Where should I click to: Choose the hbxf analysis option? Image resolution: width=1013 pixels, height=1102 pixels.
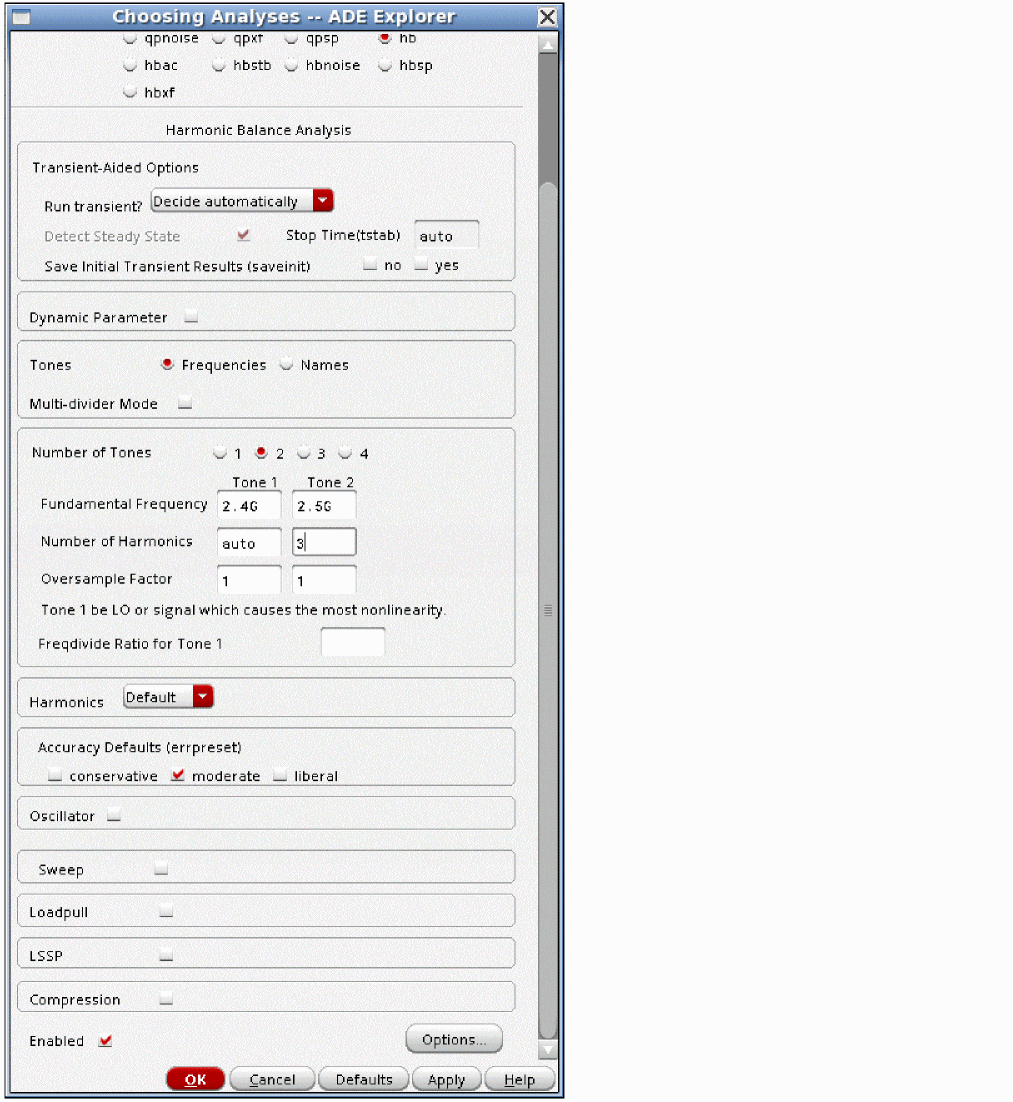tap(130, 92)
